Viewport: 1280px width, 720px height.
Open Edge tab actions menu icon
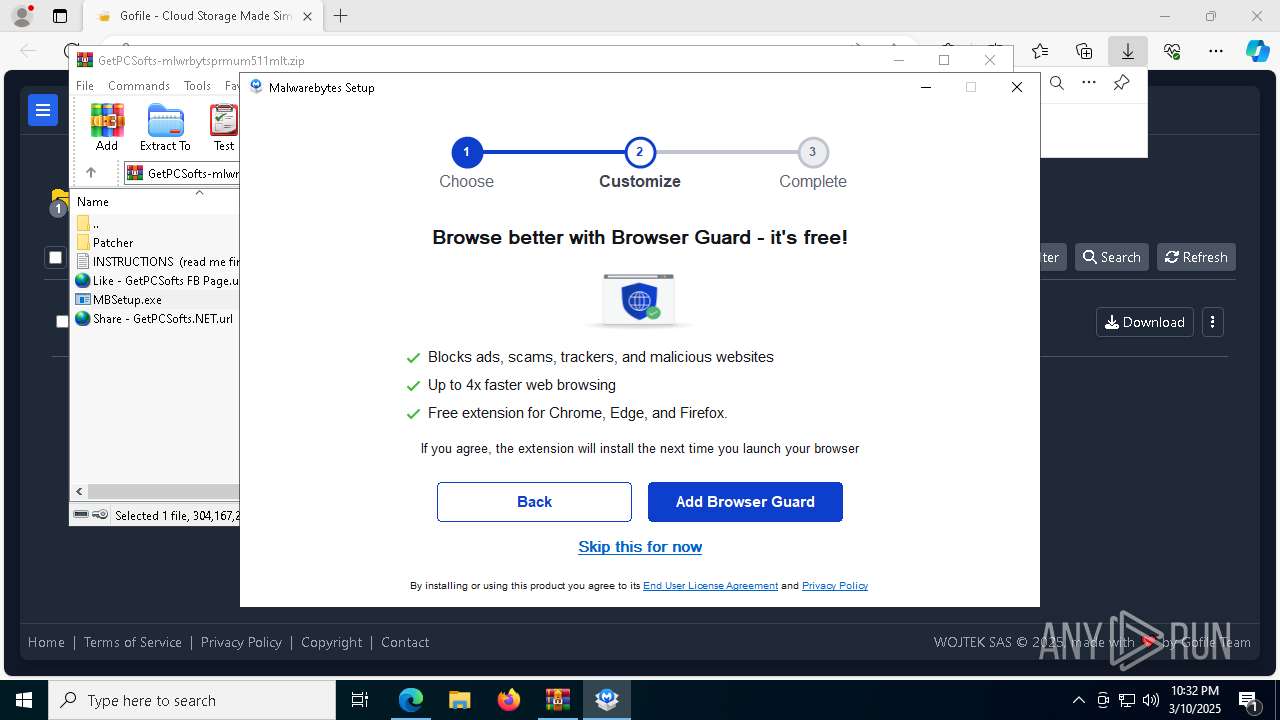(x=60, y=16)
